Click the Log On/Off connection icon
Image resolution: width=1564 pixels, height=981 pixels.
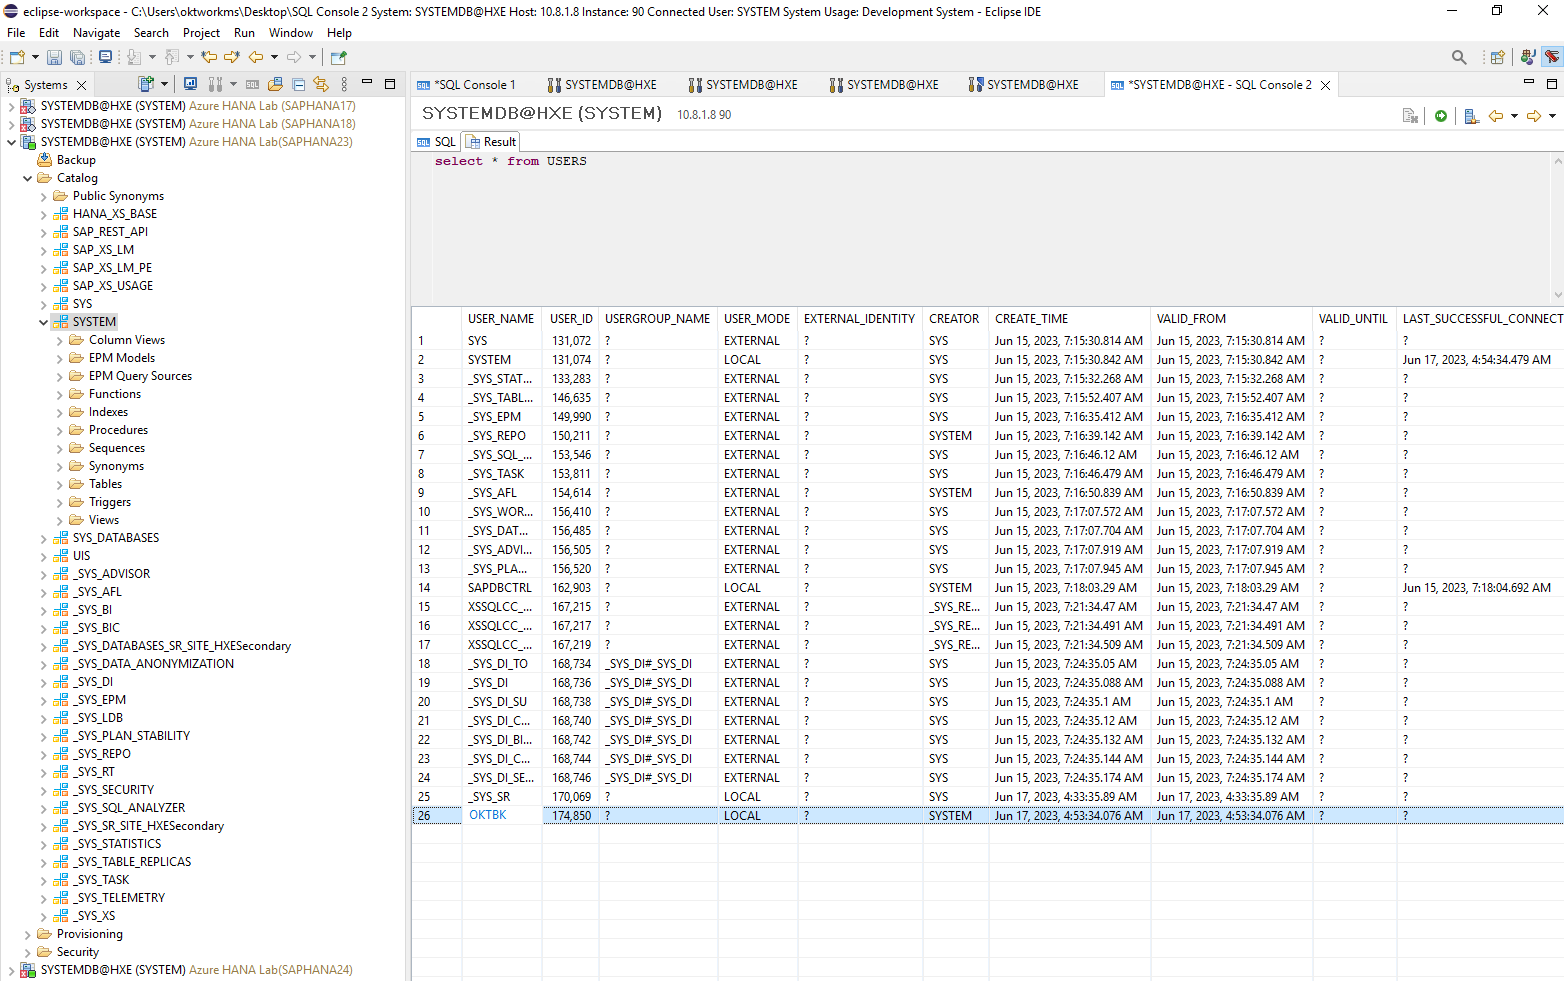coord(214,84)
